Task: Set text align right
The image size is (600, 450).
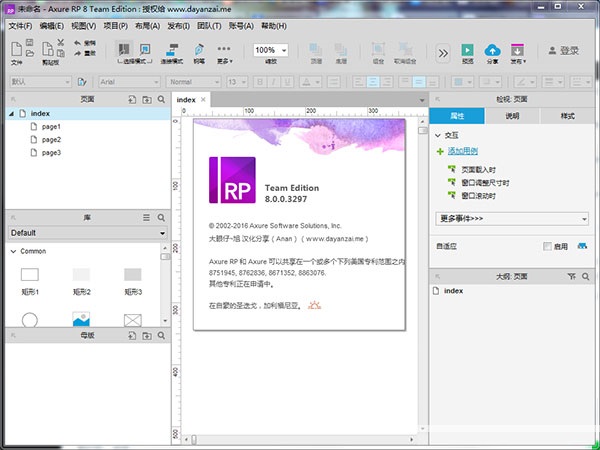Action: tap(386, 82)
